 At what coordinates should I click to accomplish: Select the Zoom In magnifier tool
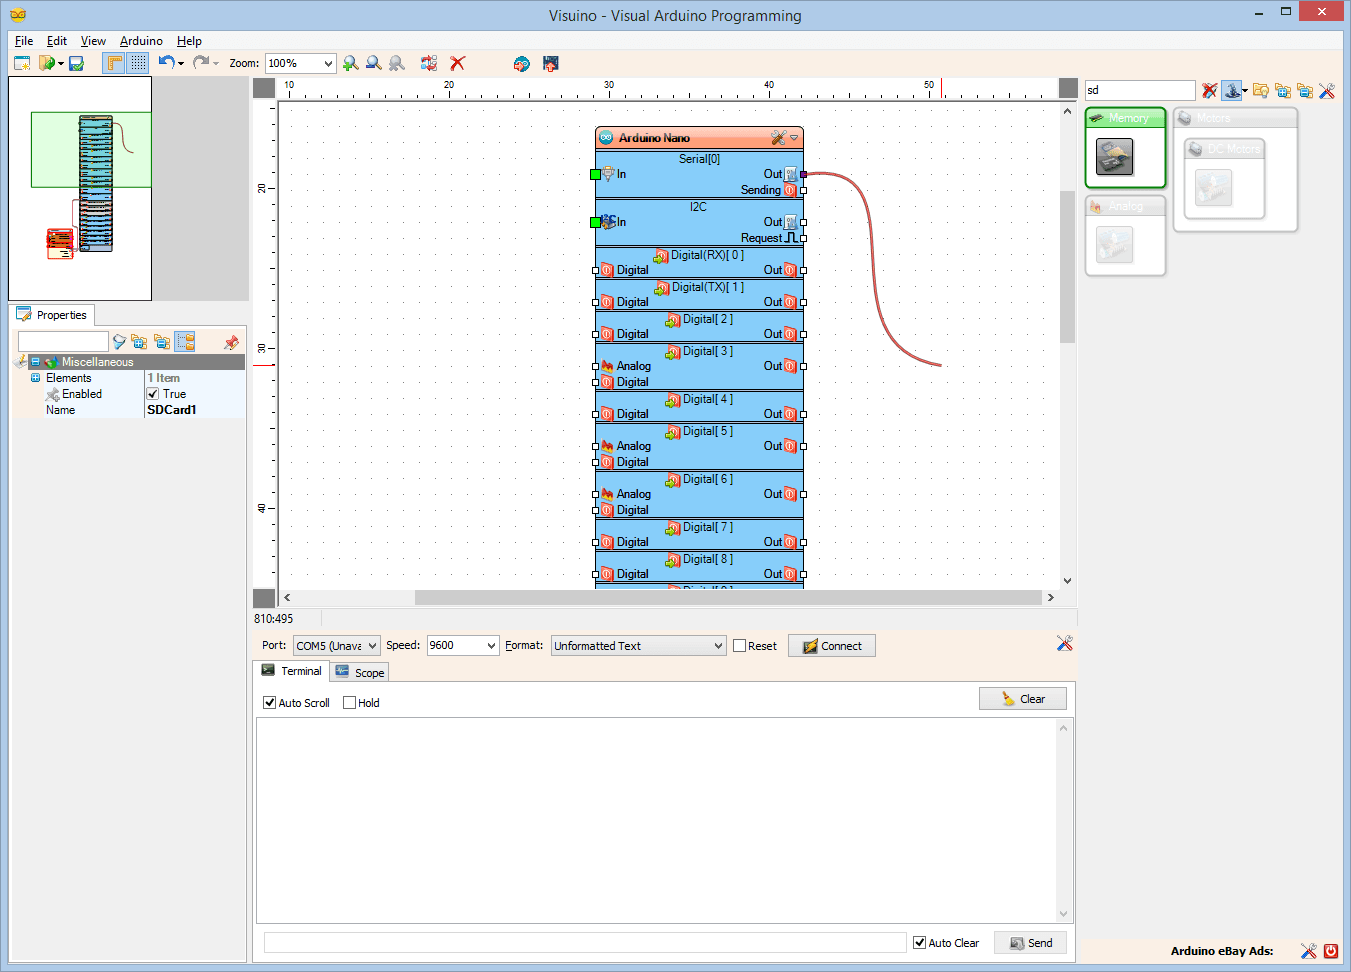click(x=350, y=62)
